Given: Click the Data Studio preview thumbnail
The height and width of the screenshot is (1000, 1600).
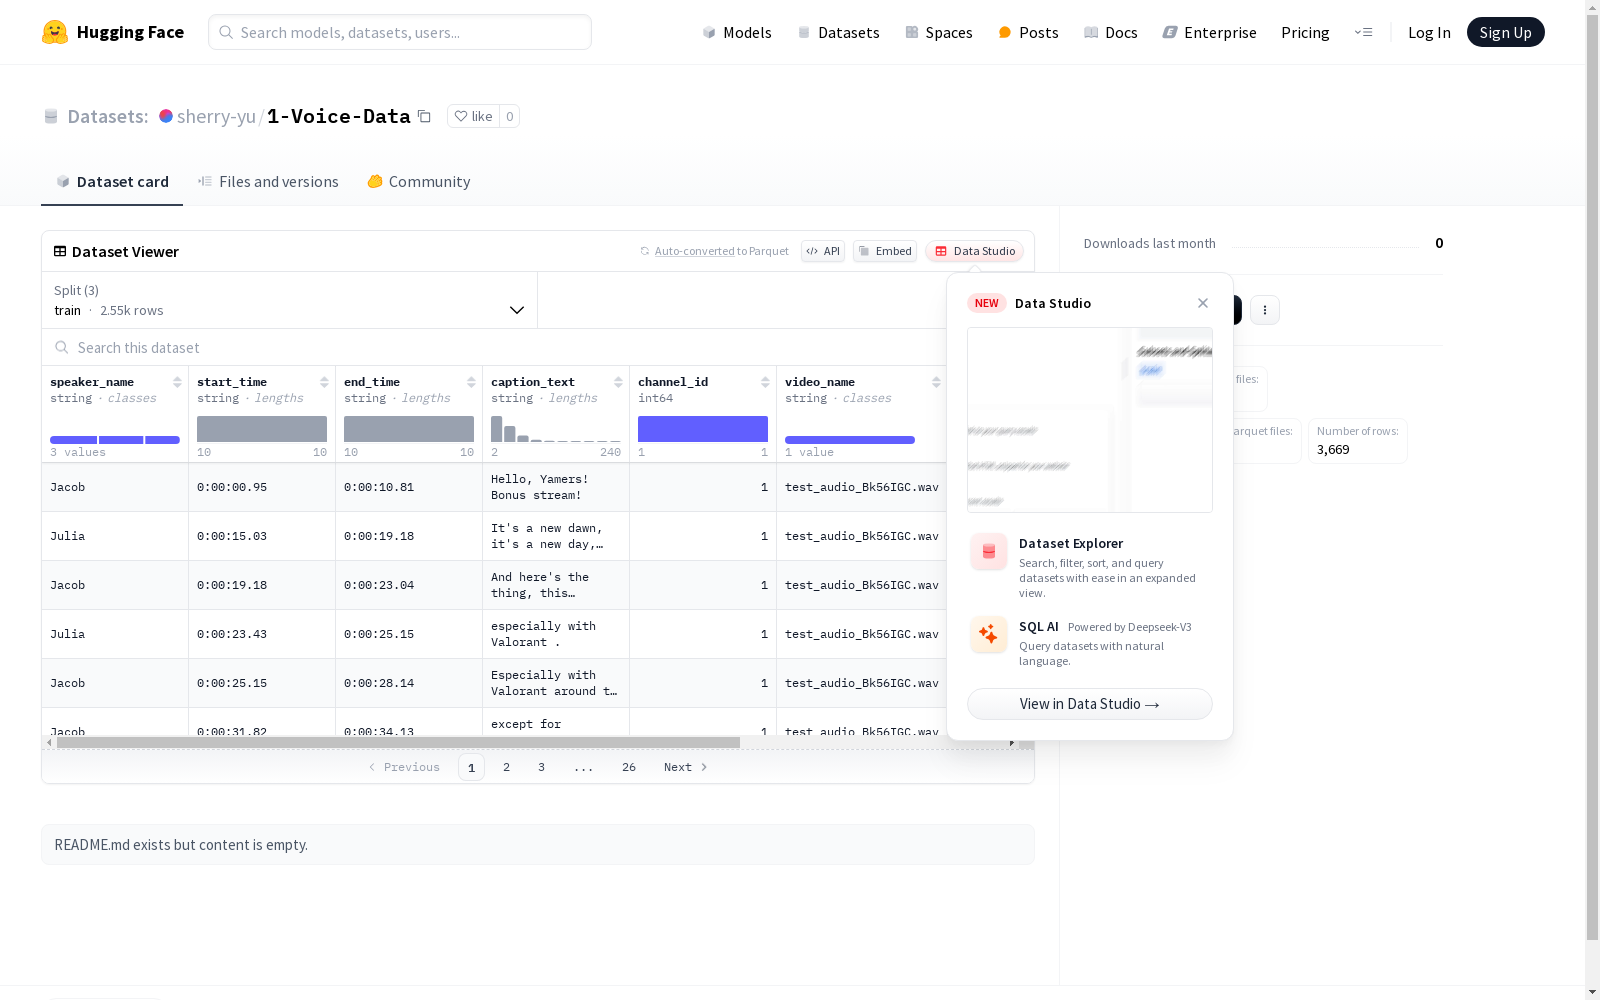Looking at the screenshot, I should (1090, 420).
